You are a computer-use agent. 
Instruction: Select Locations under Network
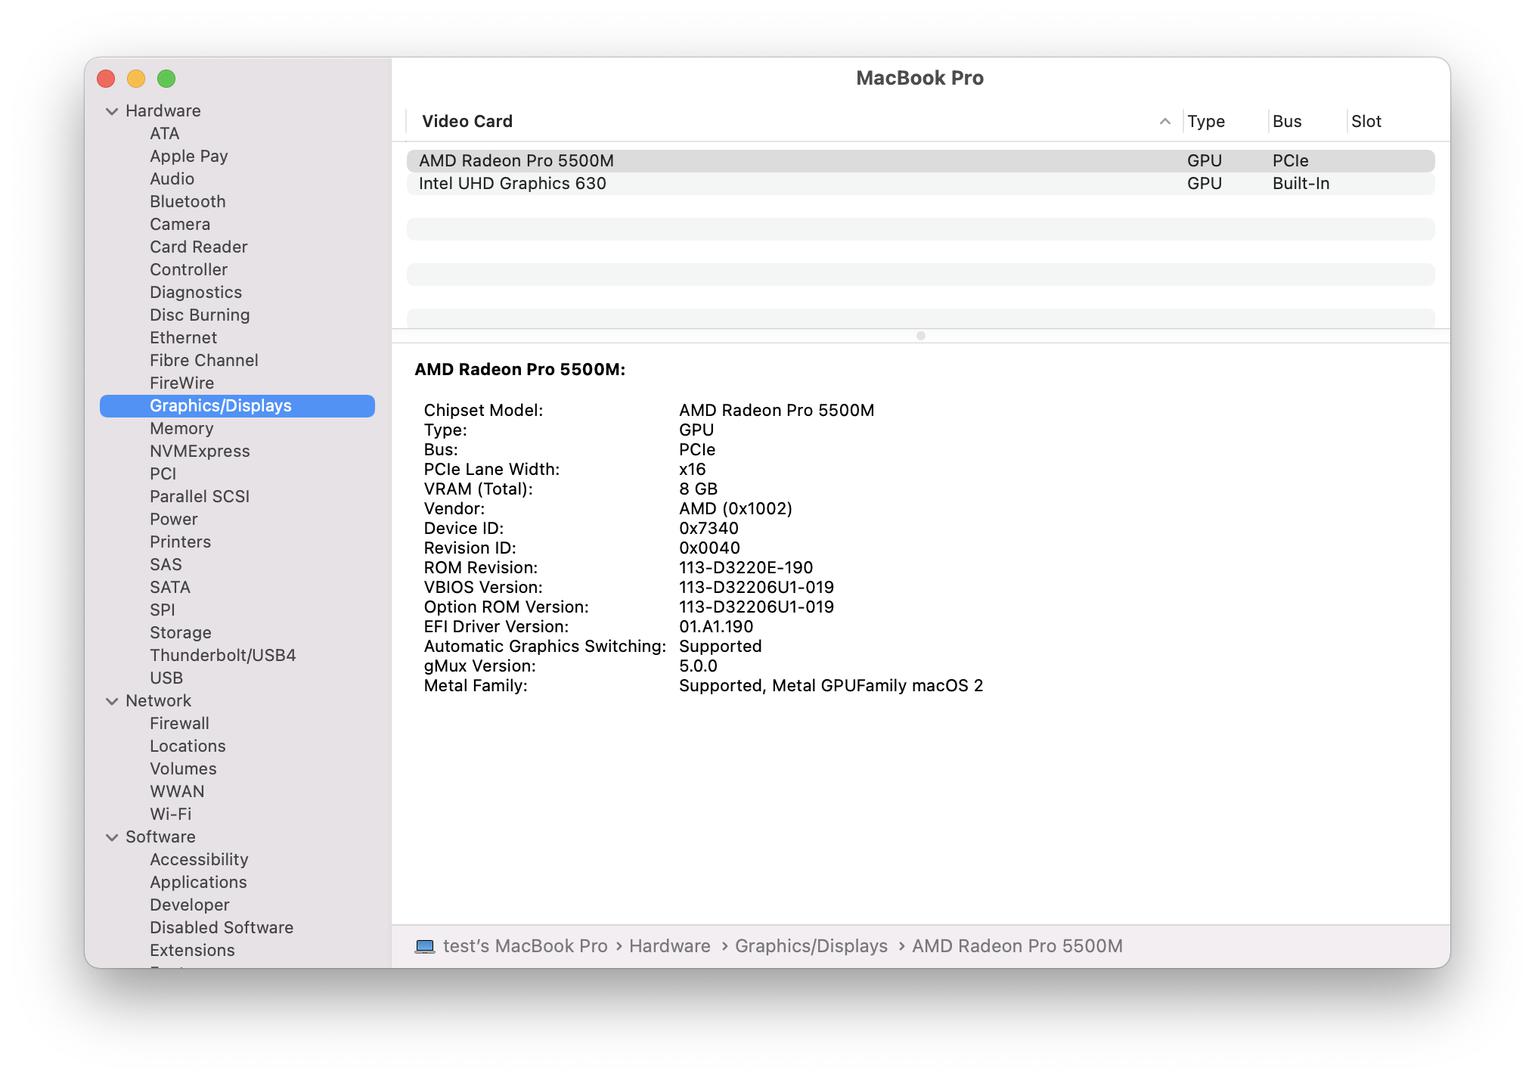(x=188, y=746)
